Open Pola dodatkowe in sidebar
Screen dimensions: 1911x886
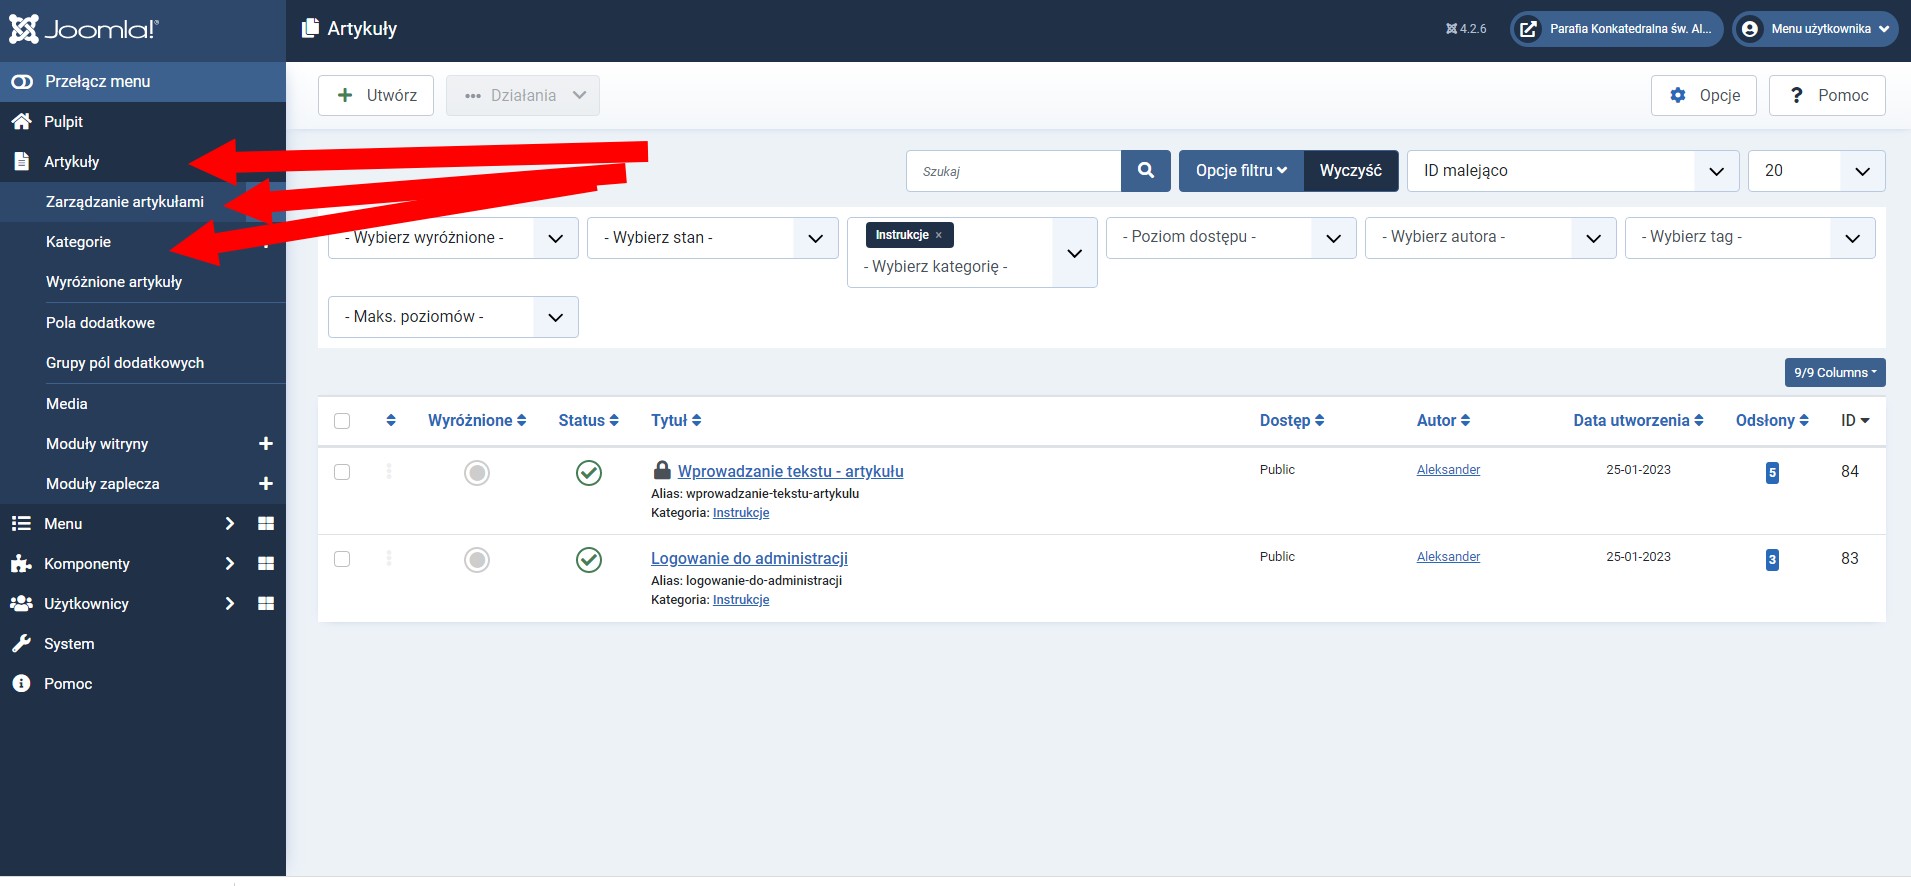[100, 323]
